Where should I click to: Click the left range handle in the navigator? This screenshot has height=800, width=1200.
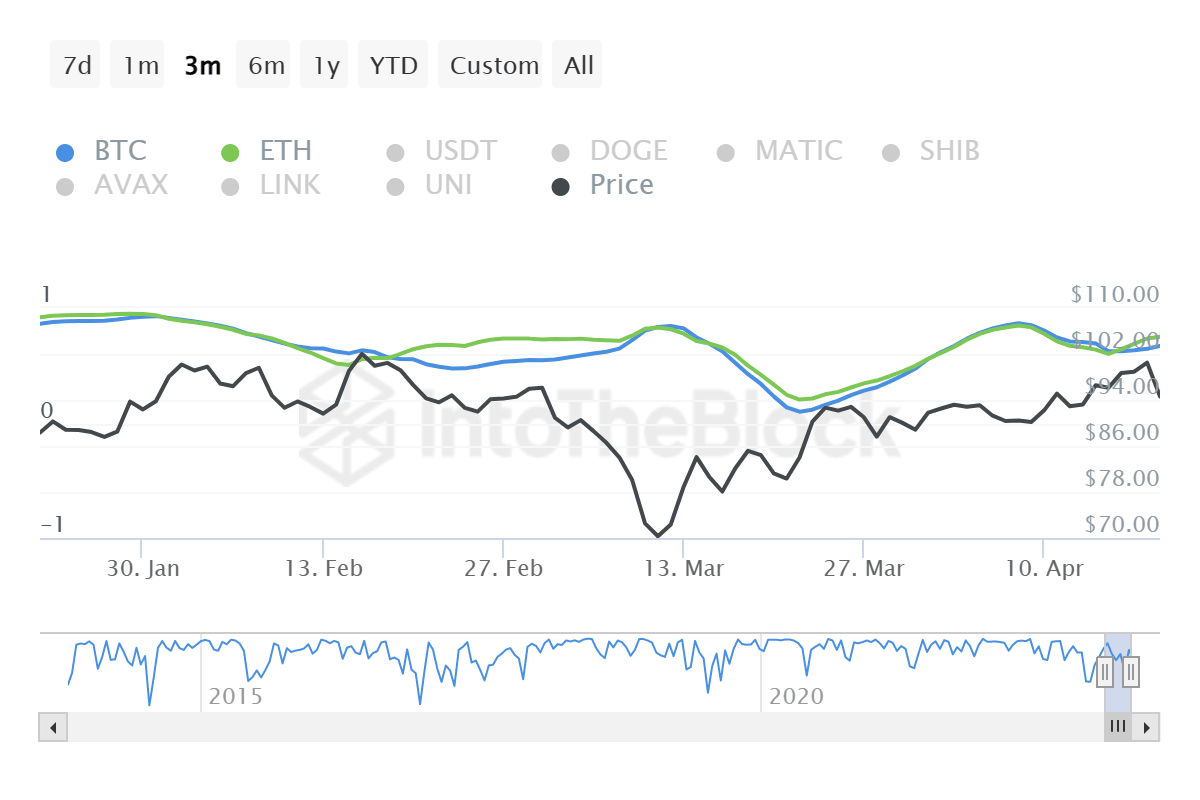click(x=1105, y=673)
